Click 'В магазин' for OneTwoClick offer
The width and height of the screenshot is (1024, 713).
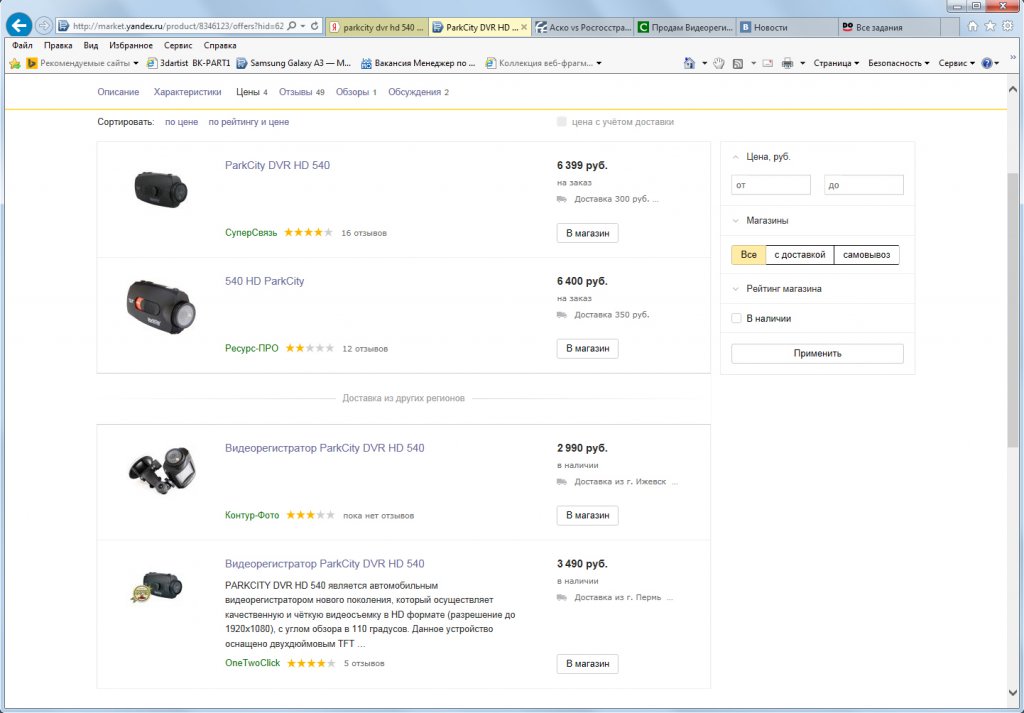(x=588, y=663)
